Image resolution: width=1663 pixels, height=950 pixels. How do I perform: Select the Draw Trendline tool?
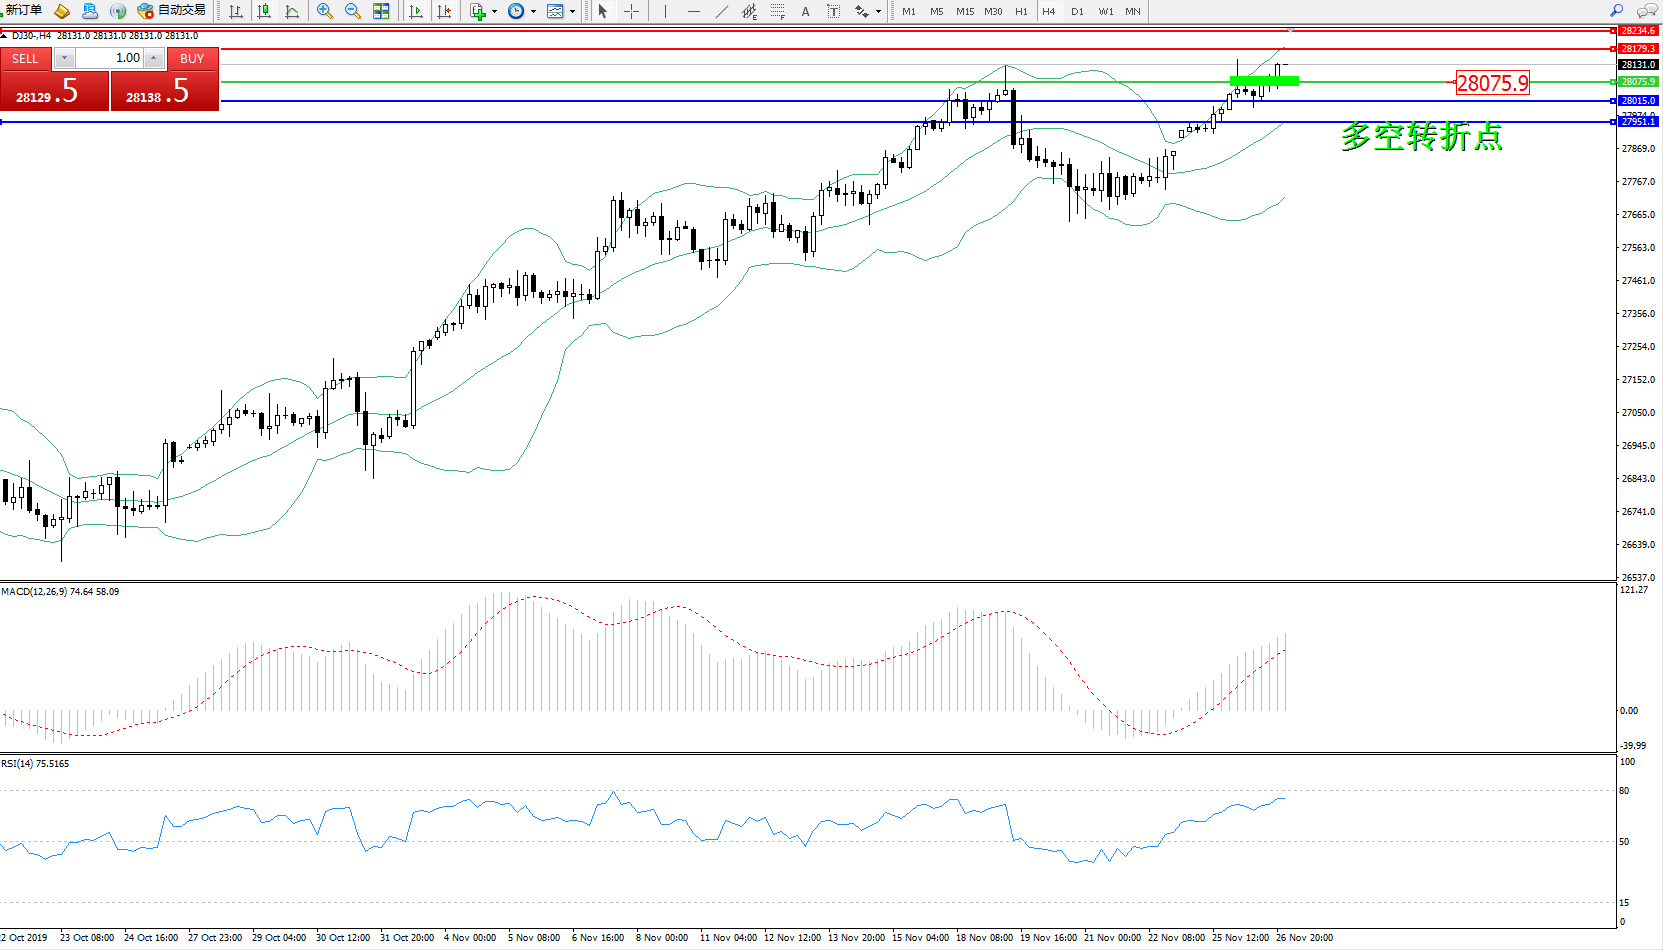coord(722,11)
